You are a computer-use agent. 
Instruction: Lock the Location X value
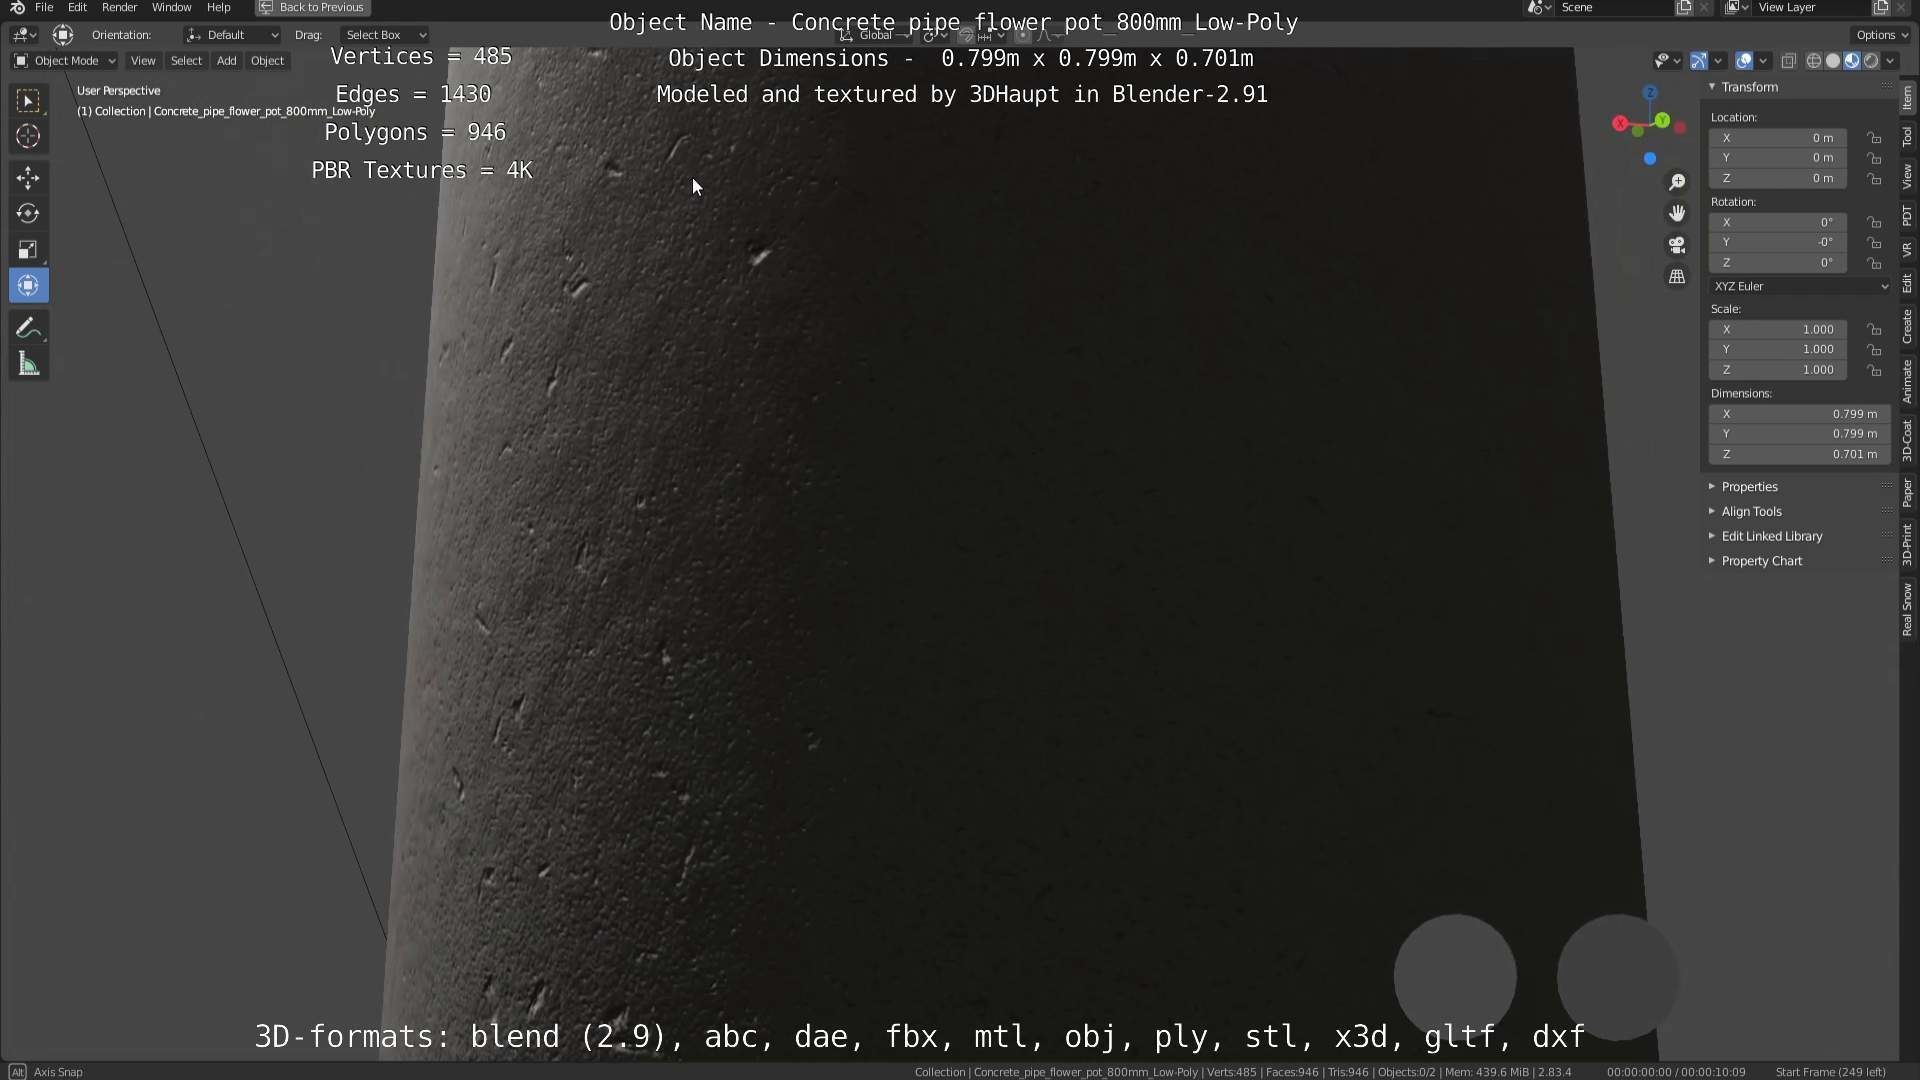(x=1874, y=138)
